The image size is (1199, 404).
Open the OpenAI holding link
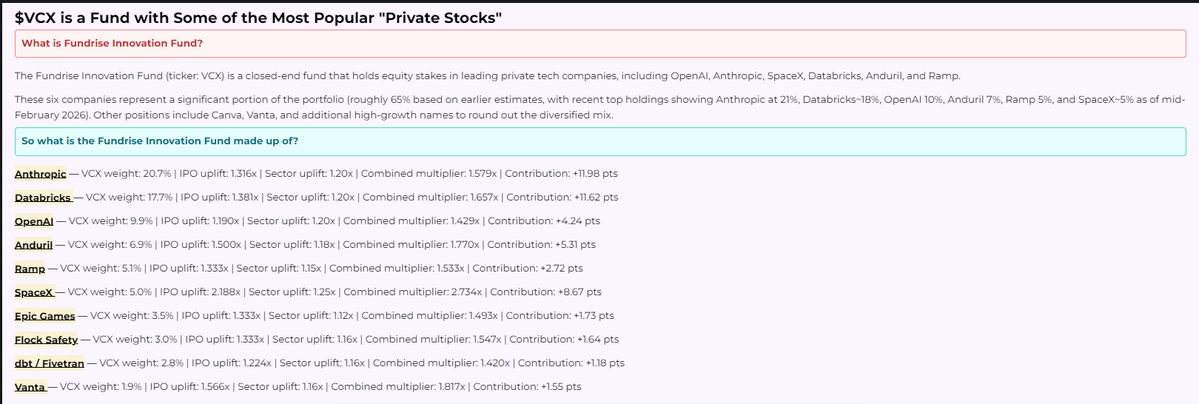(x=35, y=221)
